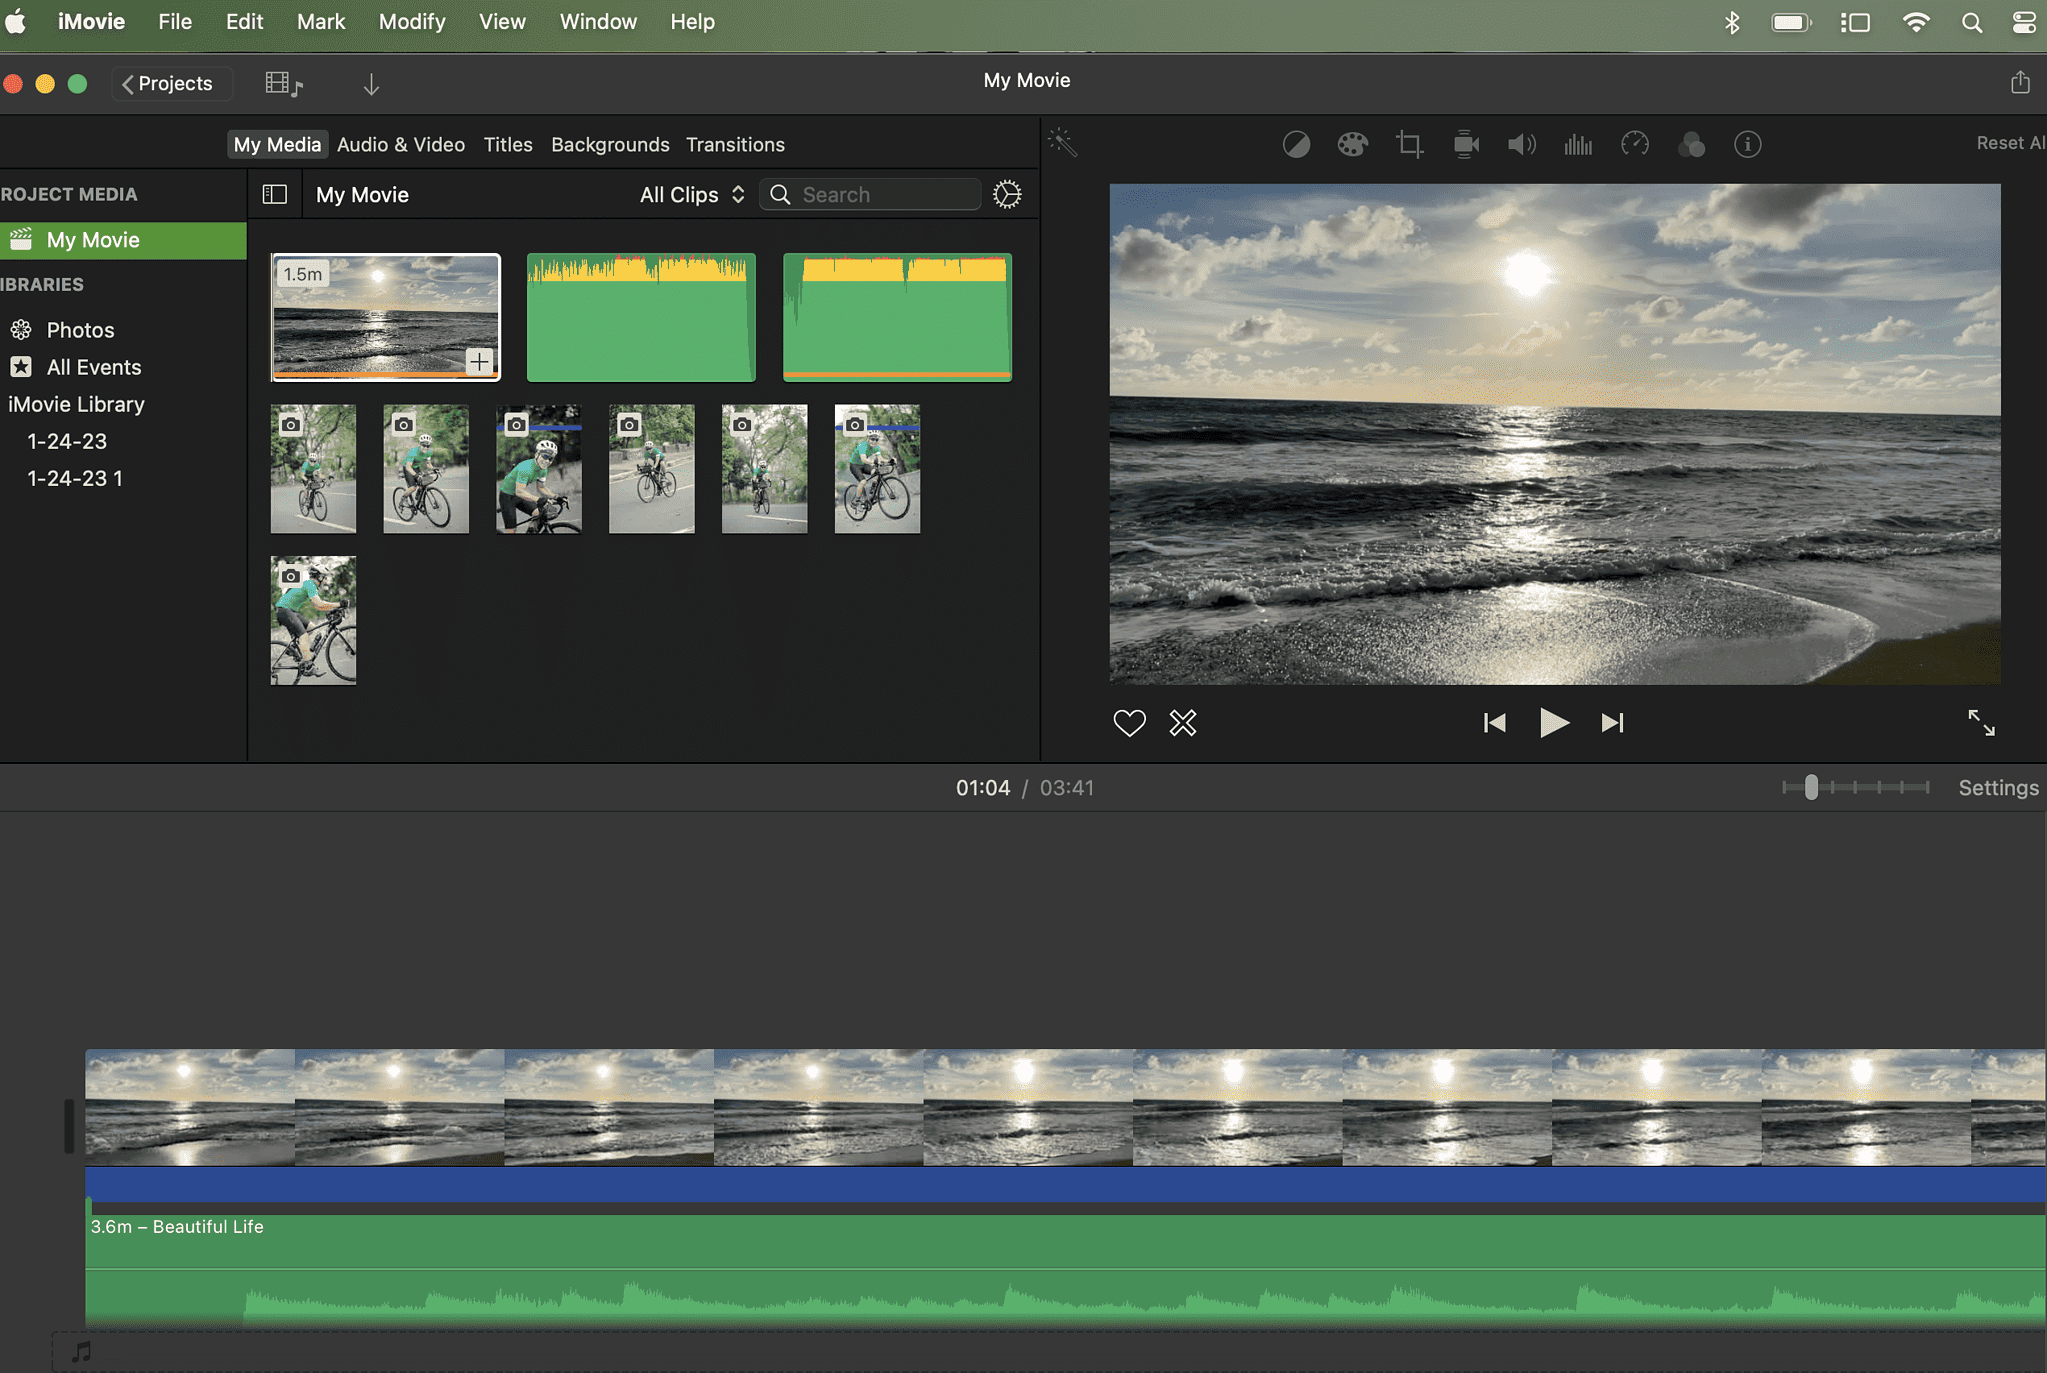Toggle the sidebar visibility panel icon
2047x1373 pixels.
(x=273, y=194)
